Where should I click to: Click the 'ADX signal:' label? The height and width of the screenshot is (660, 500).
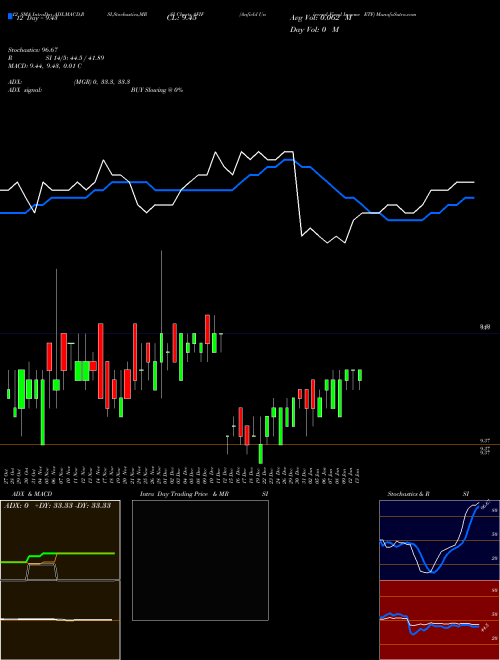24,90
